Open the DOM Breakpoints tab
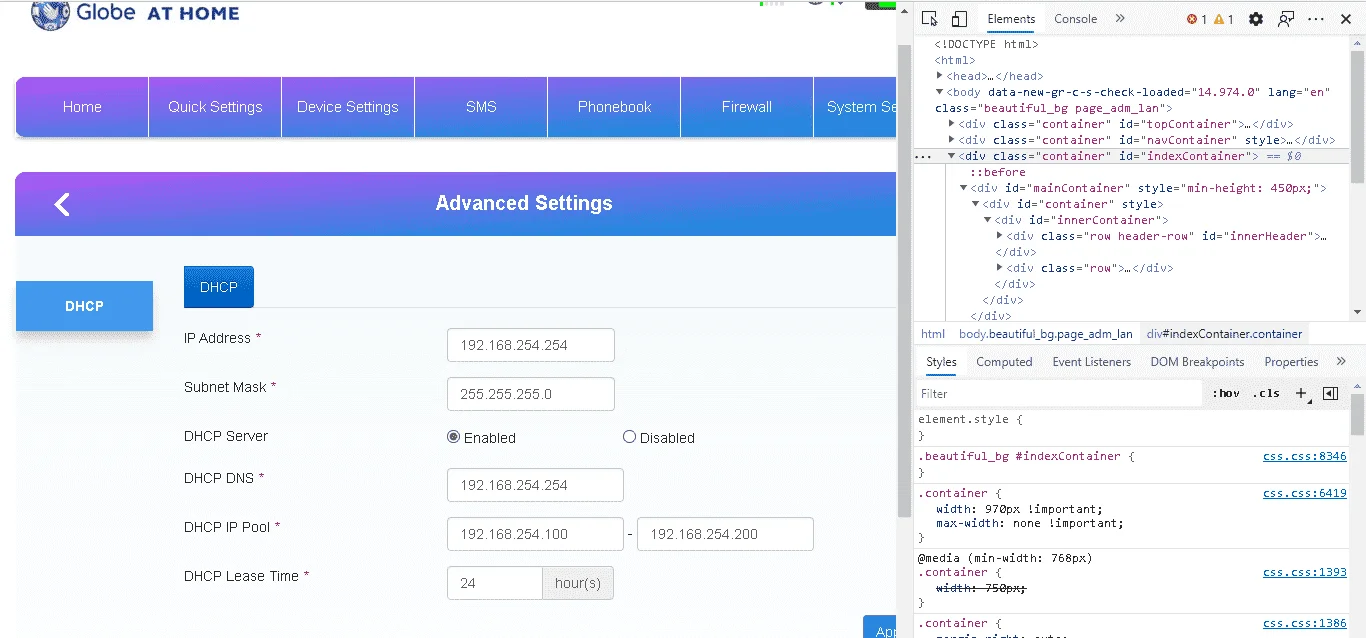This screenshot has height=638, width=1366. tap(1197, 362)
